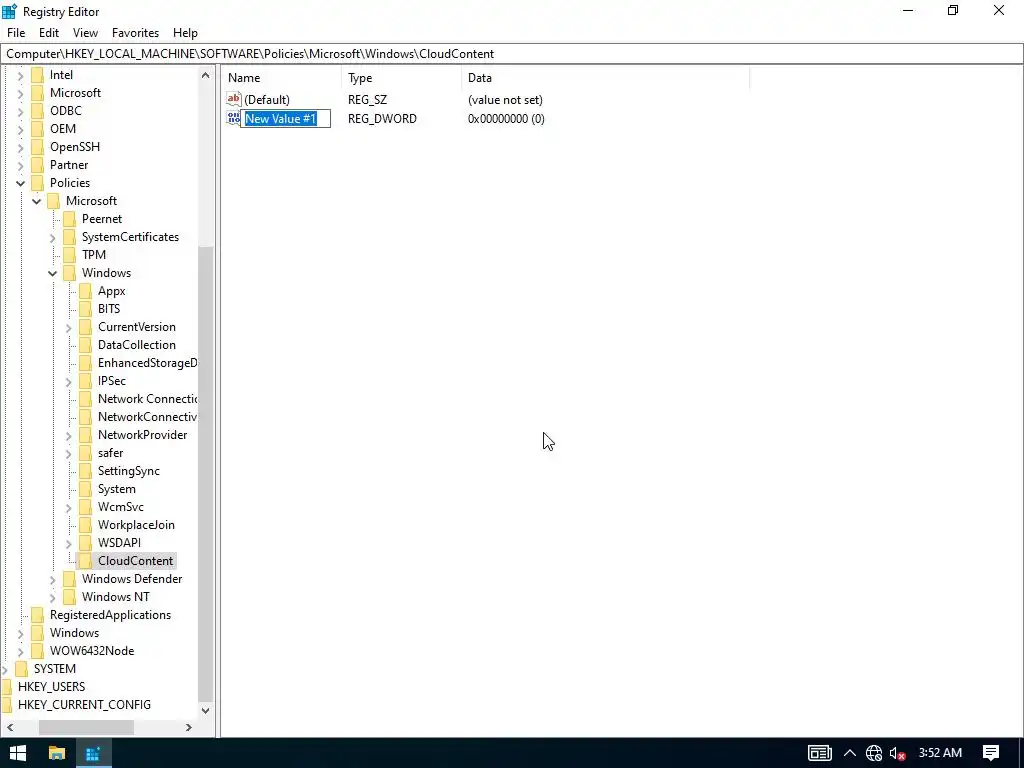Open the View menu
Screen dimensions: 1024x768
click(85, 33)
